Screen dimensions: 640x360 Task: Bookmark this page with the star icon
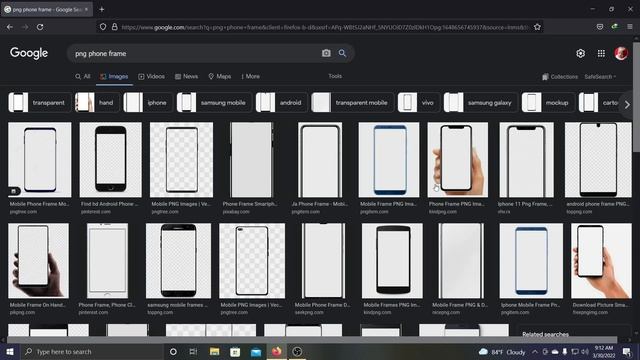(x=537, y=27)
